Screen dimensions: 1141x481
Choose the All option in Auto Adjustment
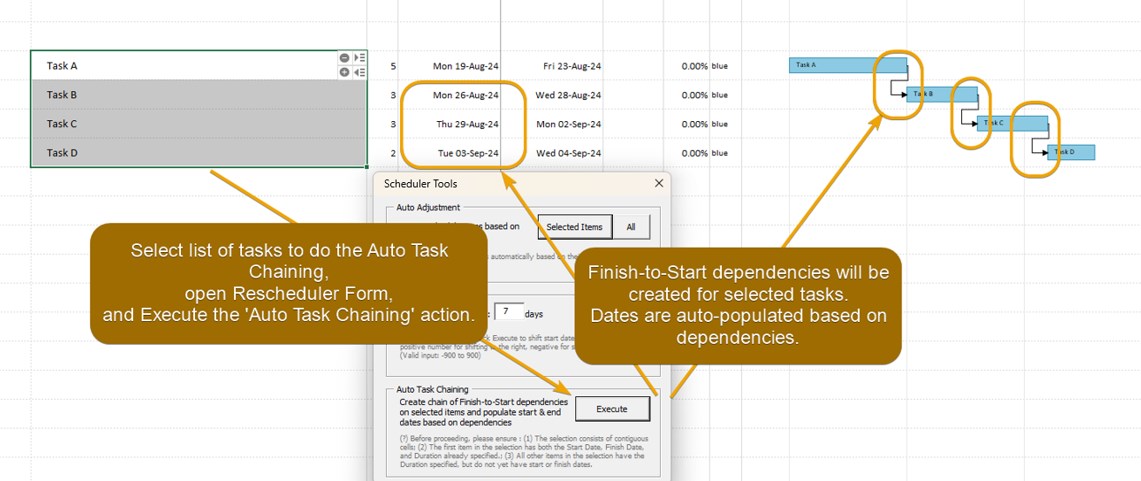(630, 227)
